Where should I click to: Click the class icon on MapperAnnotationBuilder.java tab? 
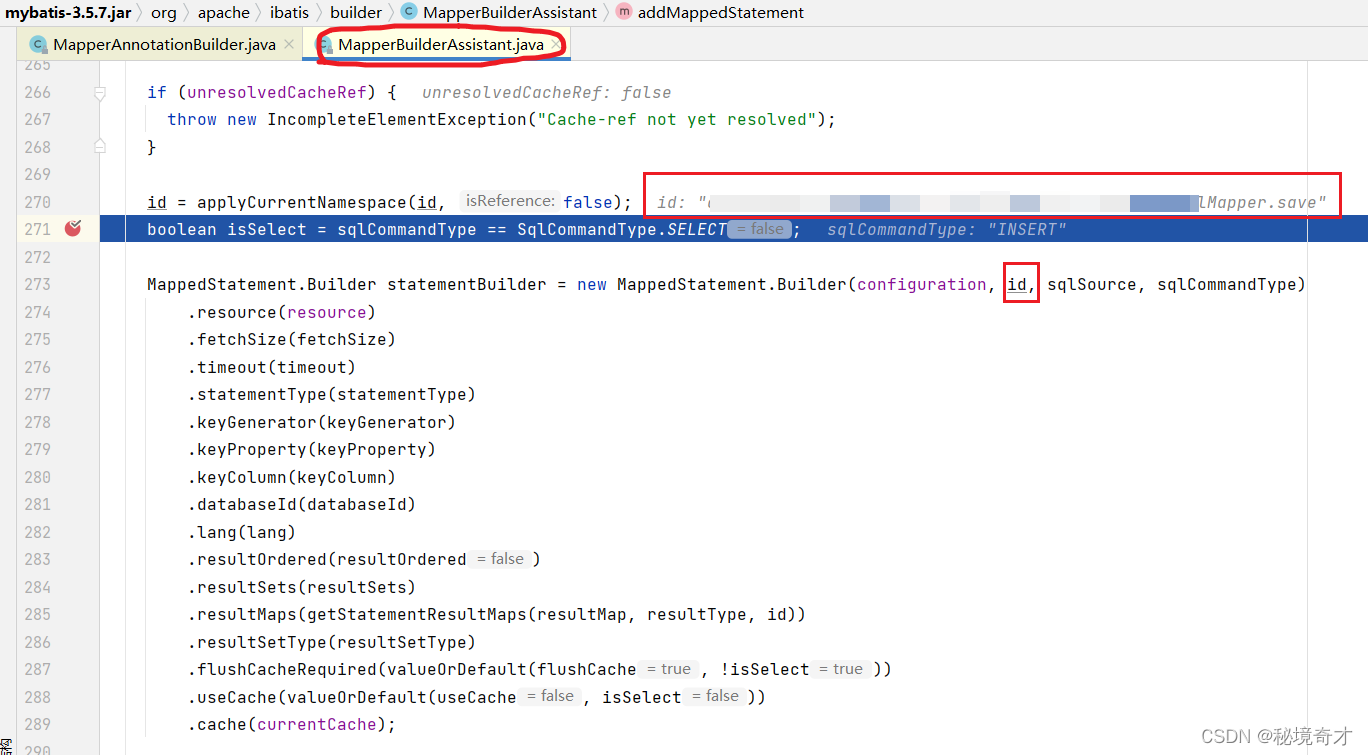click(39, 45)
